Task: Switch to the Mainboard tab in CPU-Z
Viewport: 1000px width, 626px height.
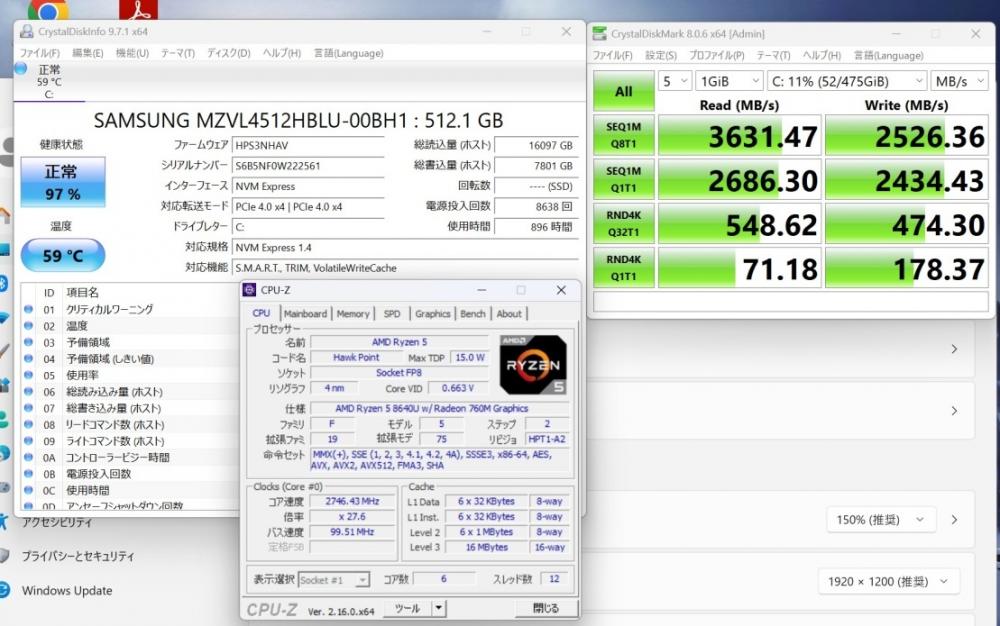Action: (x=305, y=314)
